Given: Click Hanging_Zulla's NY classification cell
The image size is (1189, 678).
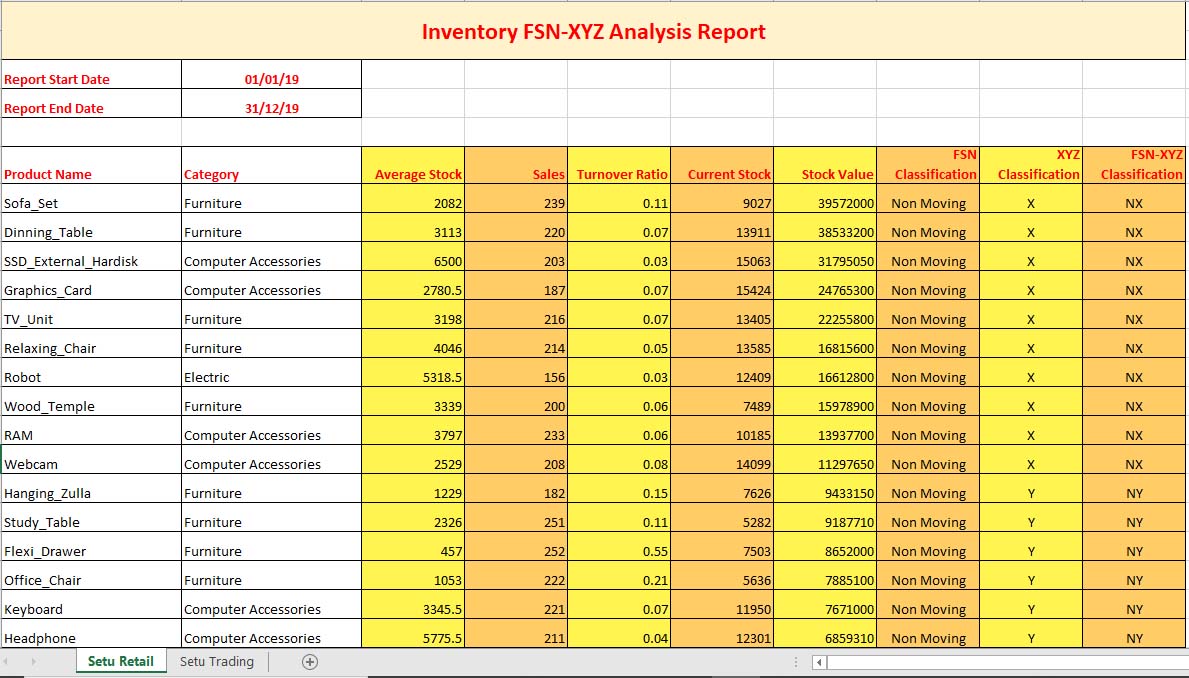Looking at the screenshot, I should click(x=1134, y=493).
